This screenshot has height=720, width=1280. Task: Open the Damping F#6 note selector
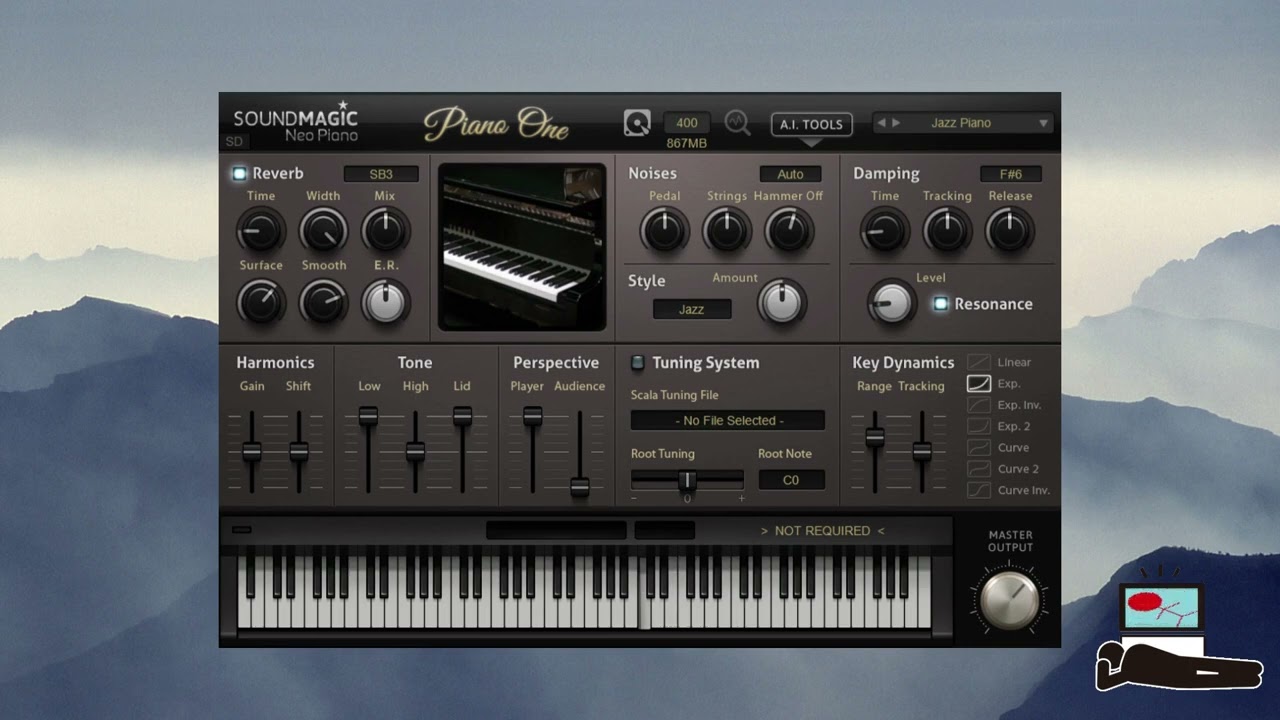(1011, 174)
